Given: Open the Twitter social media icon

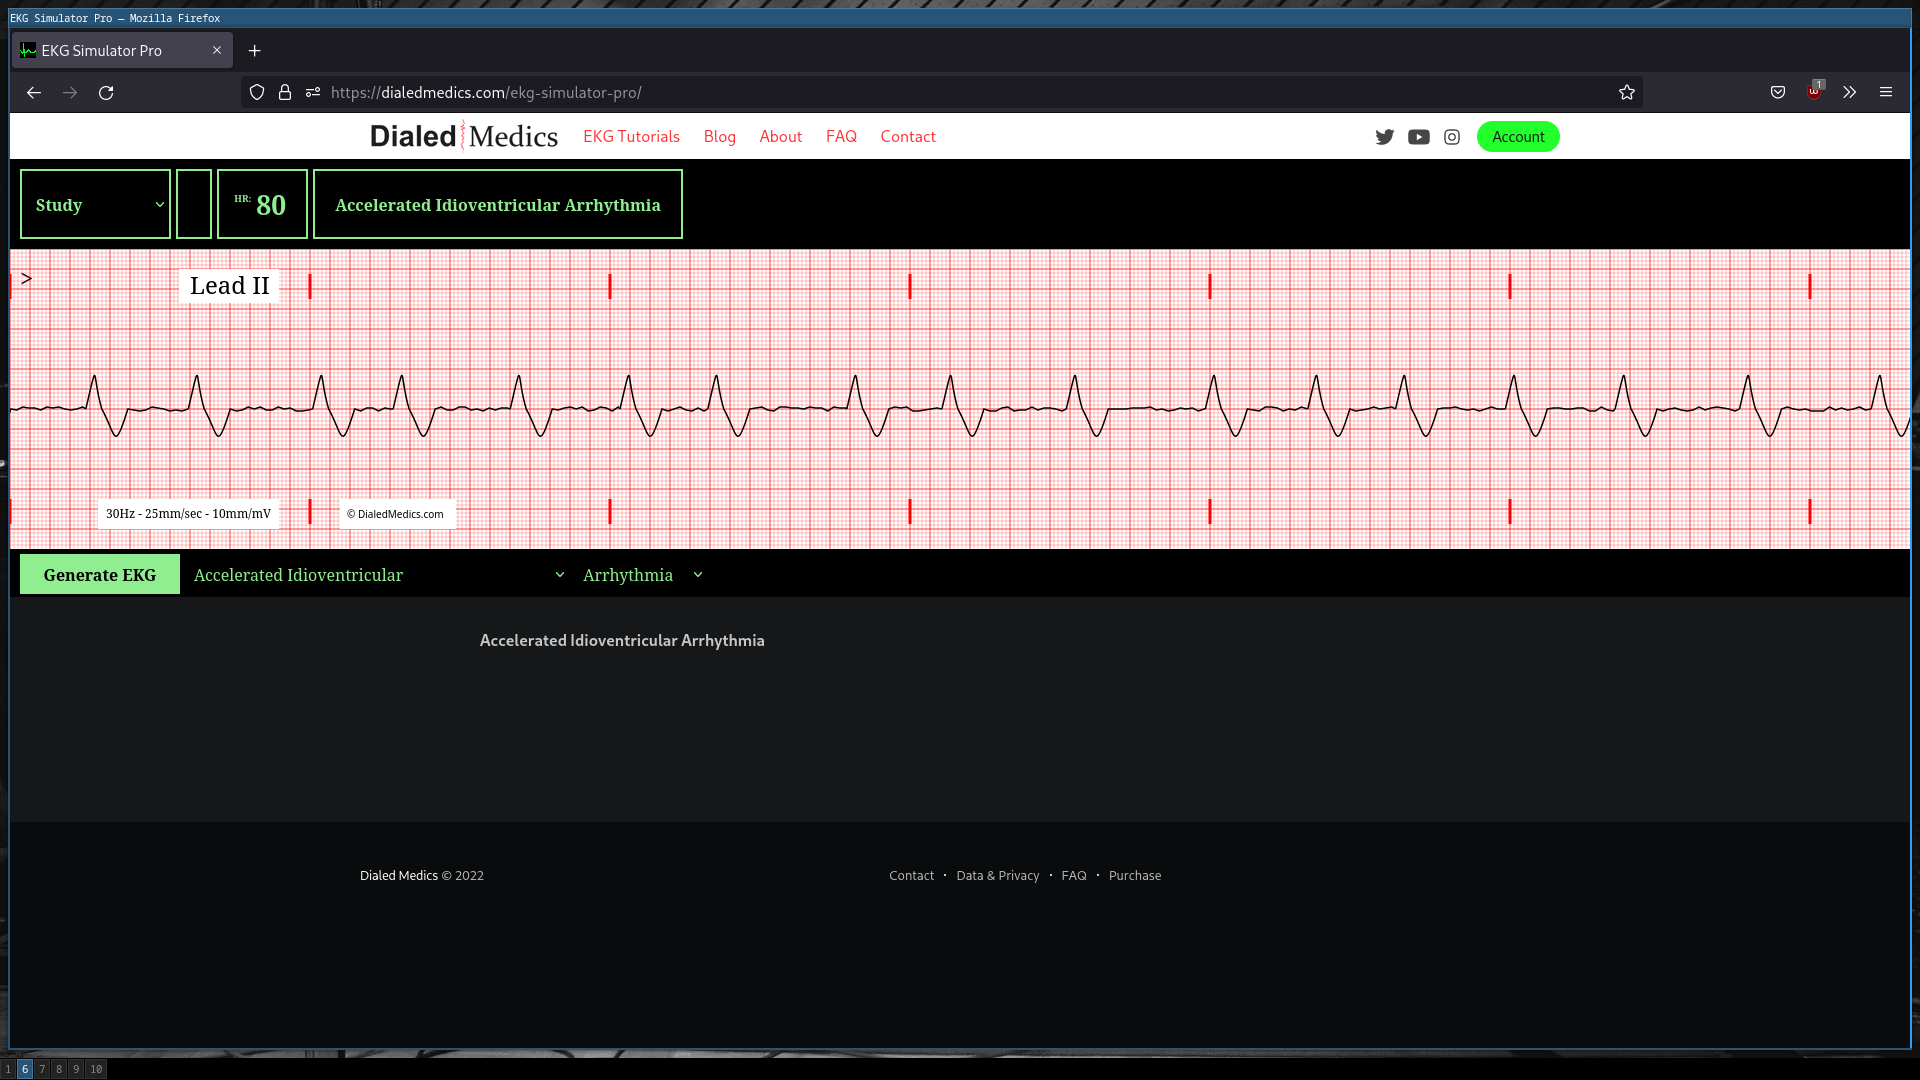Looking at the screenshot, I should (1385, 137).
